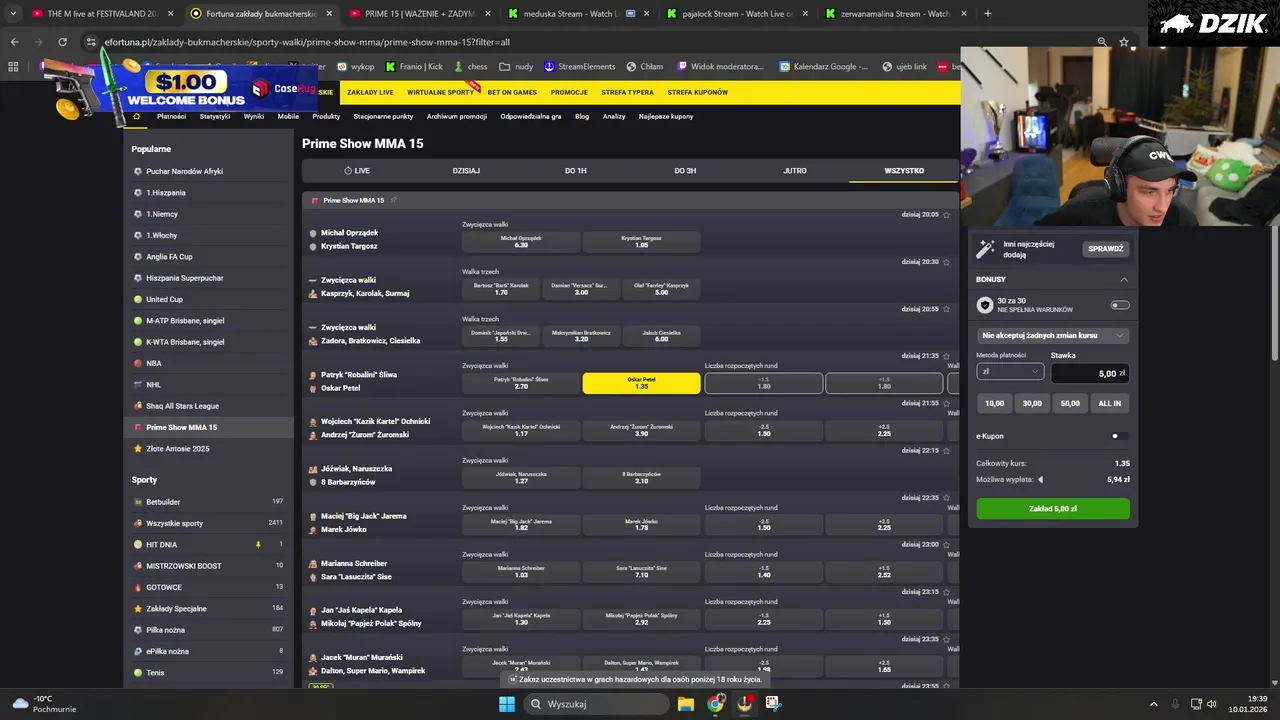Viewport: 1280px width, 720px height.
Task: Click the magic wand suggestion icon
Action: click(985, 248)
